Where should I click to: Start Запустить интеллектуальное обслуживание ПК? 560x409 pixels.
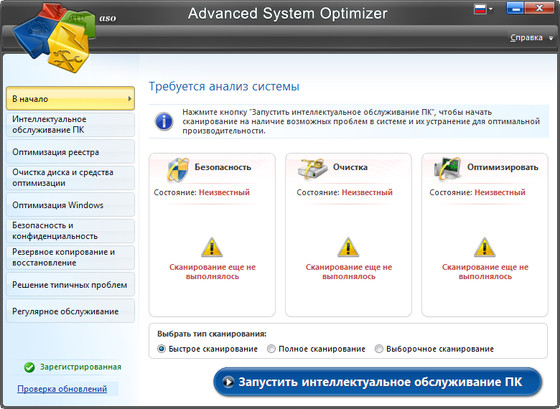378,382
